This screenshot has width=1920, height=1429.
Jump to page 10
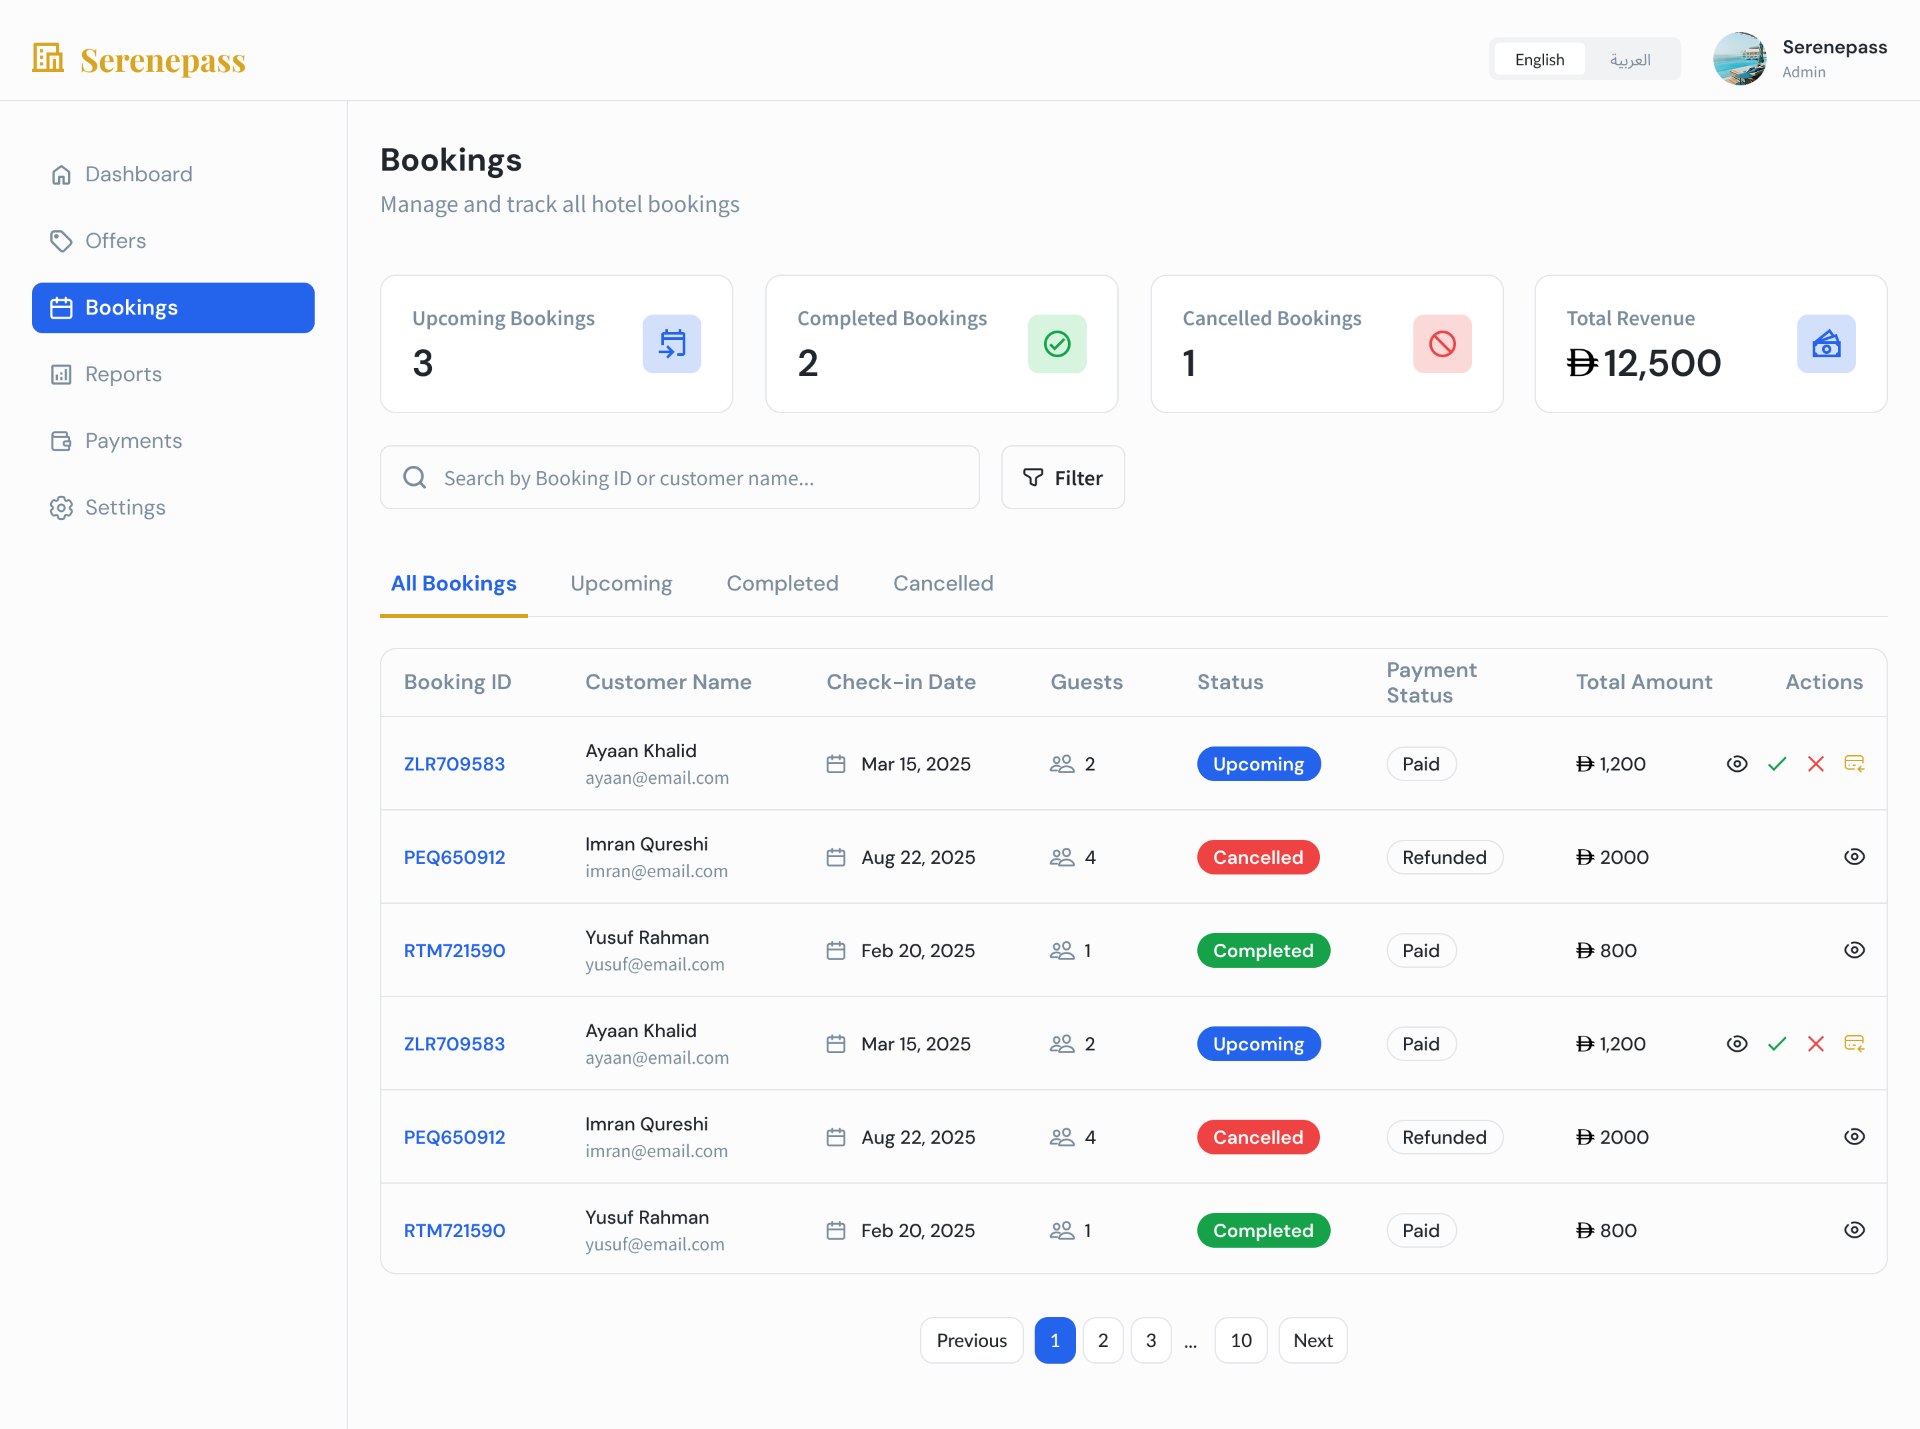[1241, 1340]
